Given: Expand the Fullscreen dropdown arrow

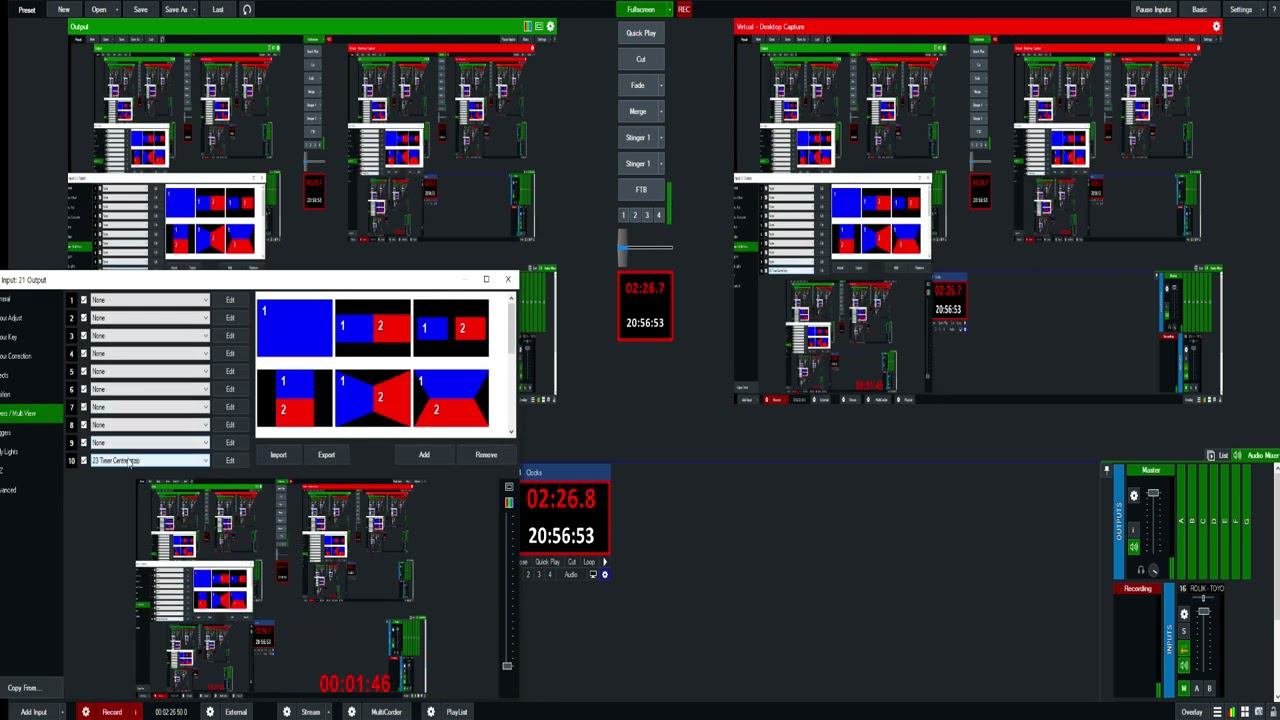Looking at the screenshot, I should (669, 9).
